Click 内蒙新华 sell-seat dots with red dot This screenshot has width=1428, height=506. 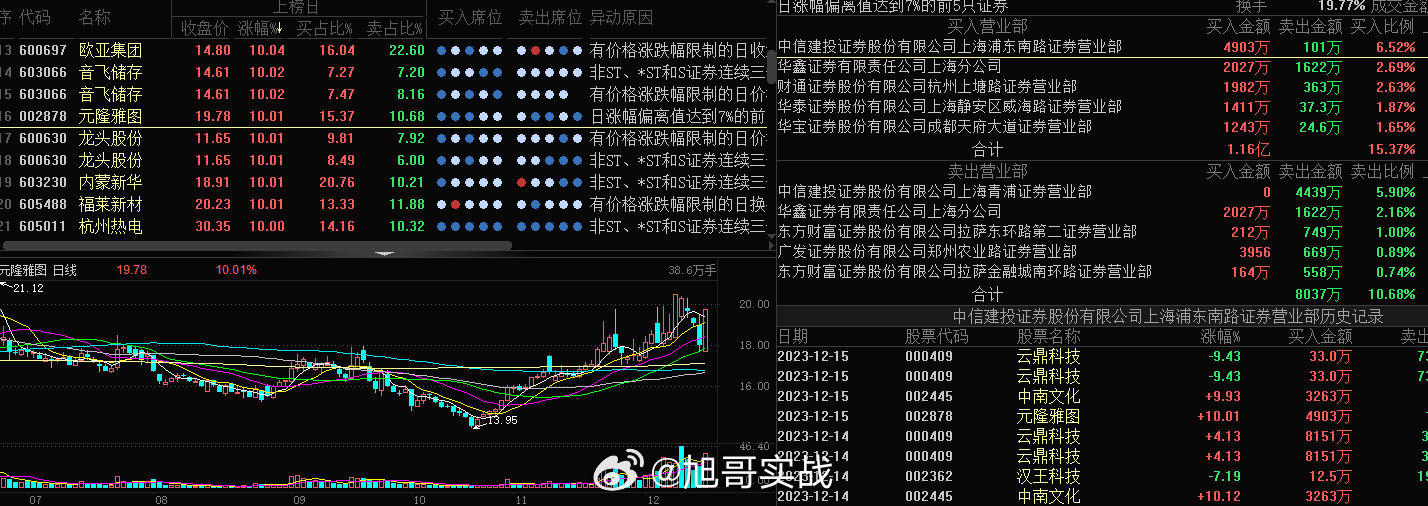(x=549, y=182)
